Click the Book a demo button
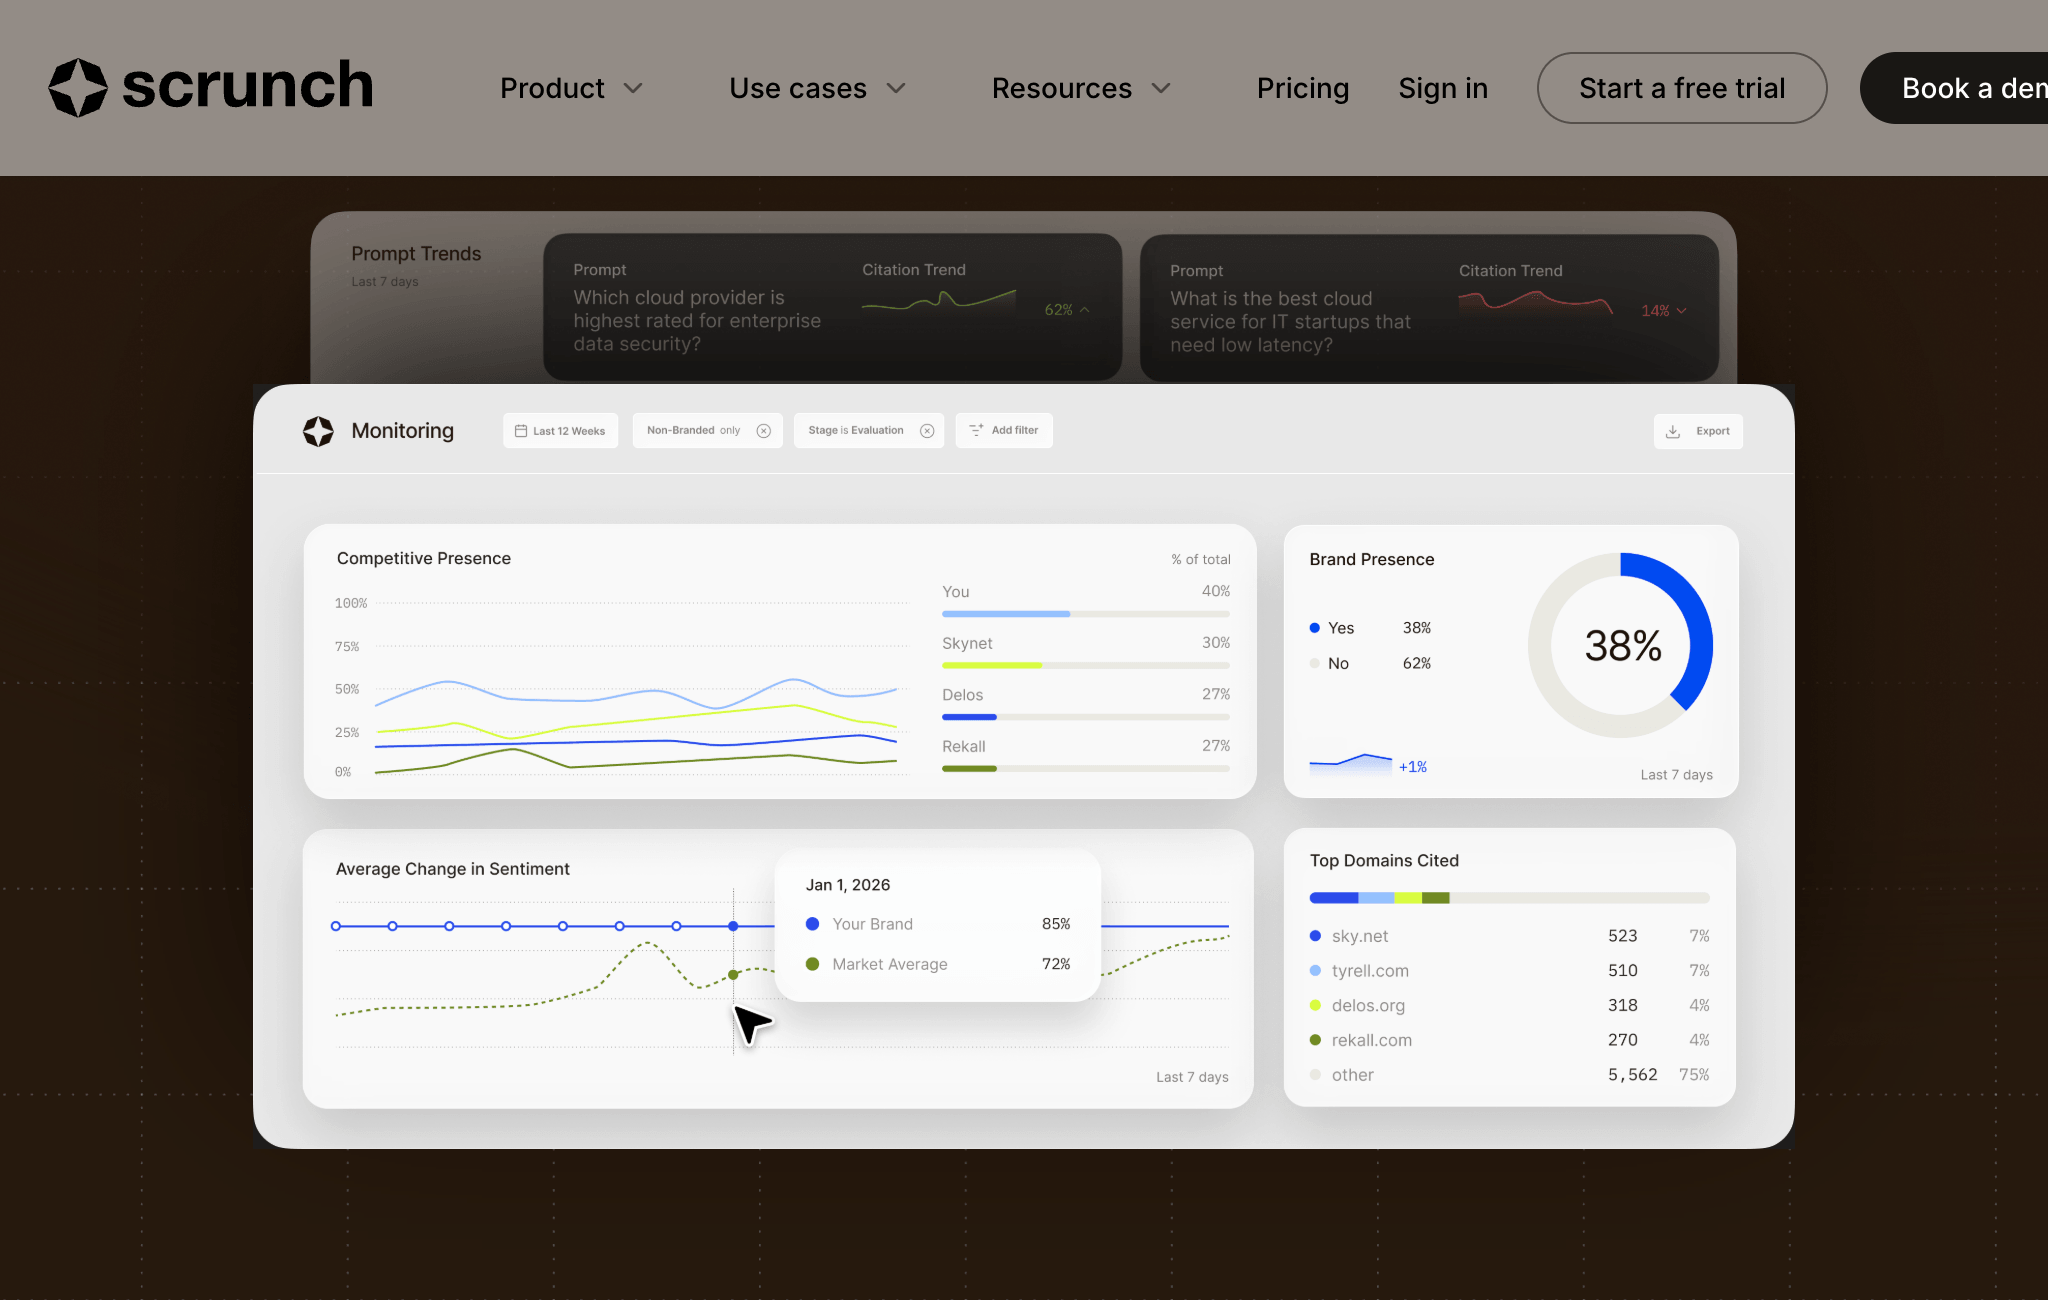 [x=1954, y=88]
